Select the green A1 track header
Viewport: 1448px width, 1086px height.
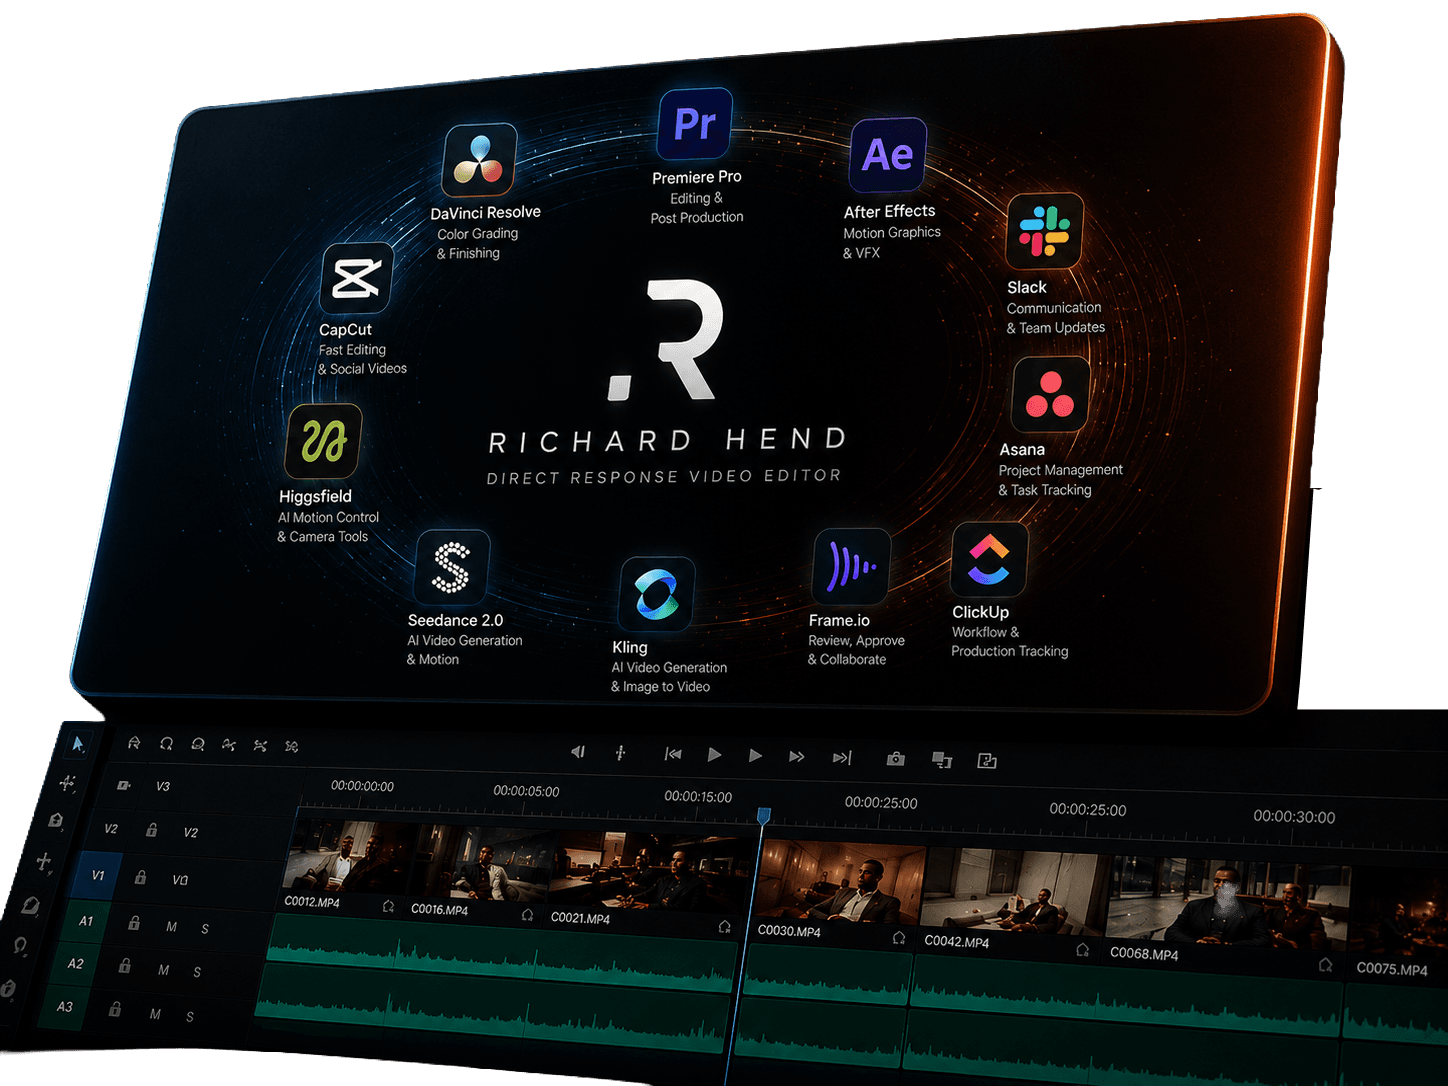(87, 921)
